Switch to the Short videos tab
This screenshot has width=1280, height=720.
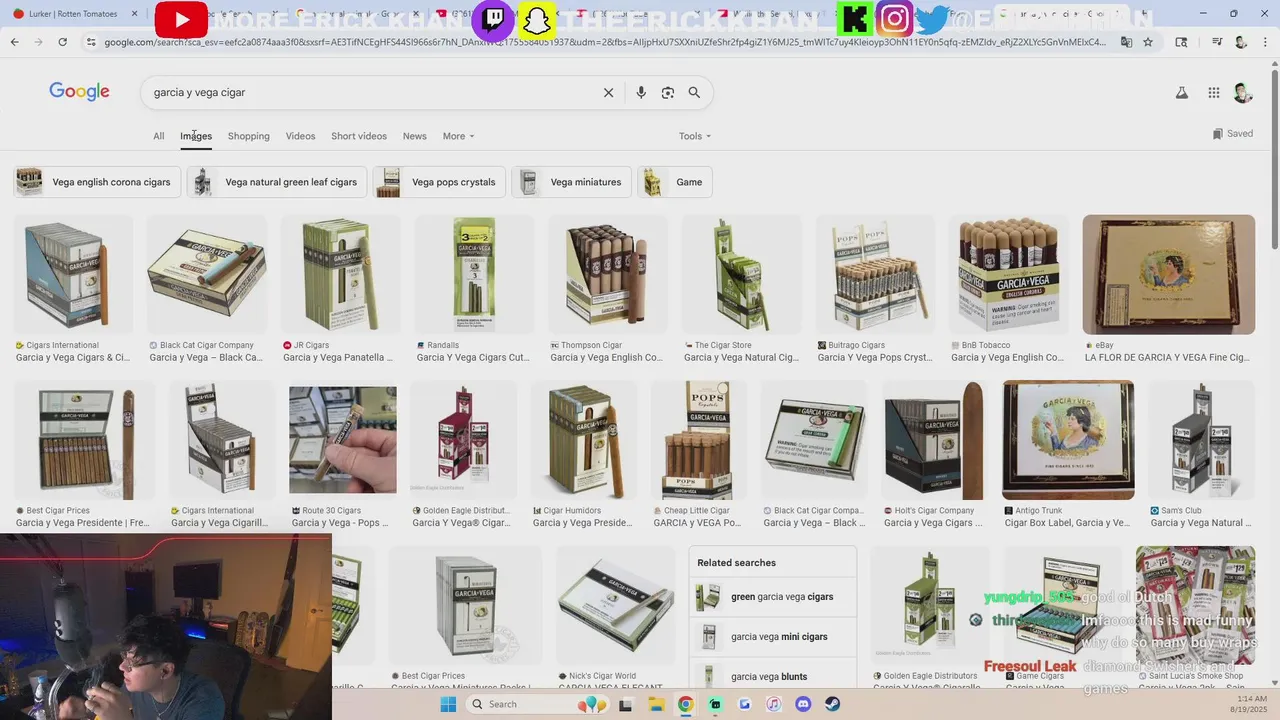pos(358,136)
